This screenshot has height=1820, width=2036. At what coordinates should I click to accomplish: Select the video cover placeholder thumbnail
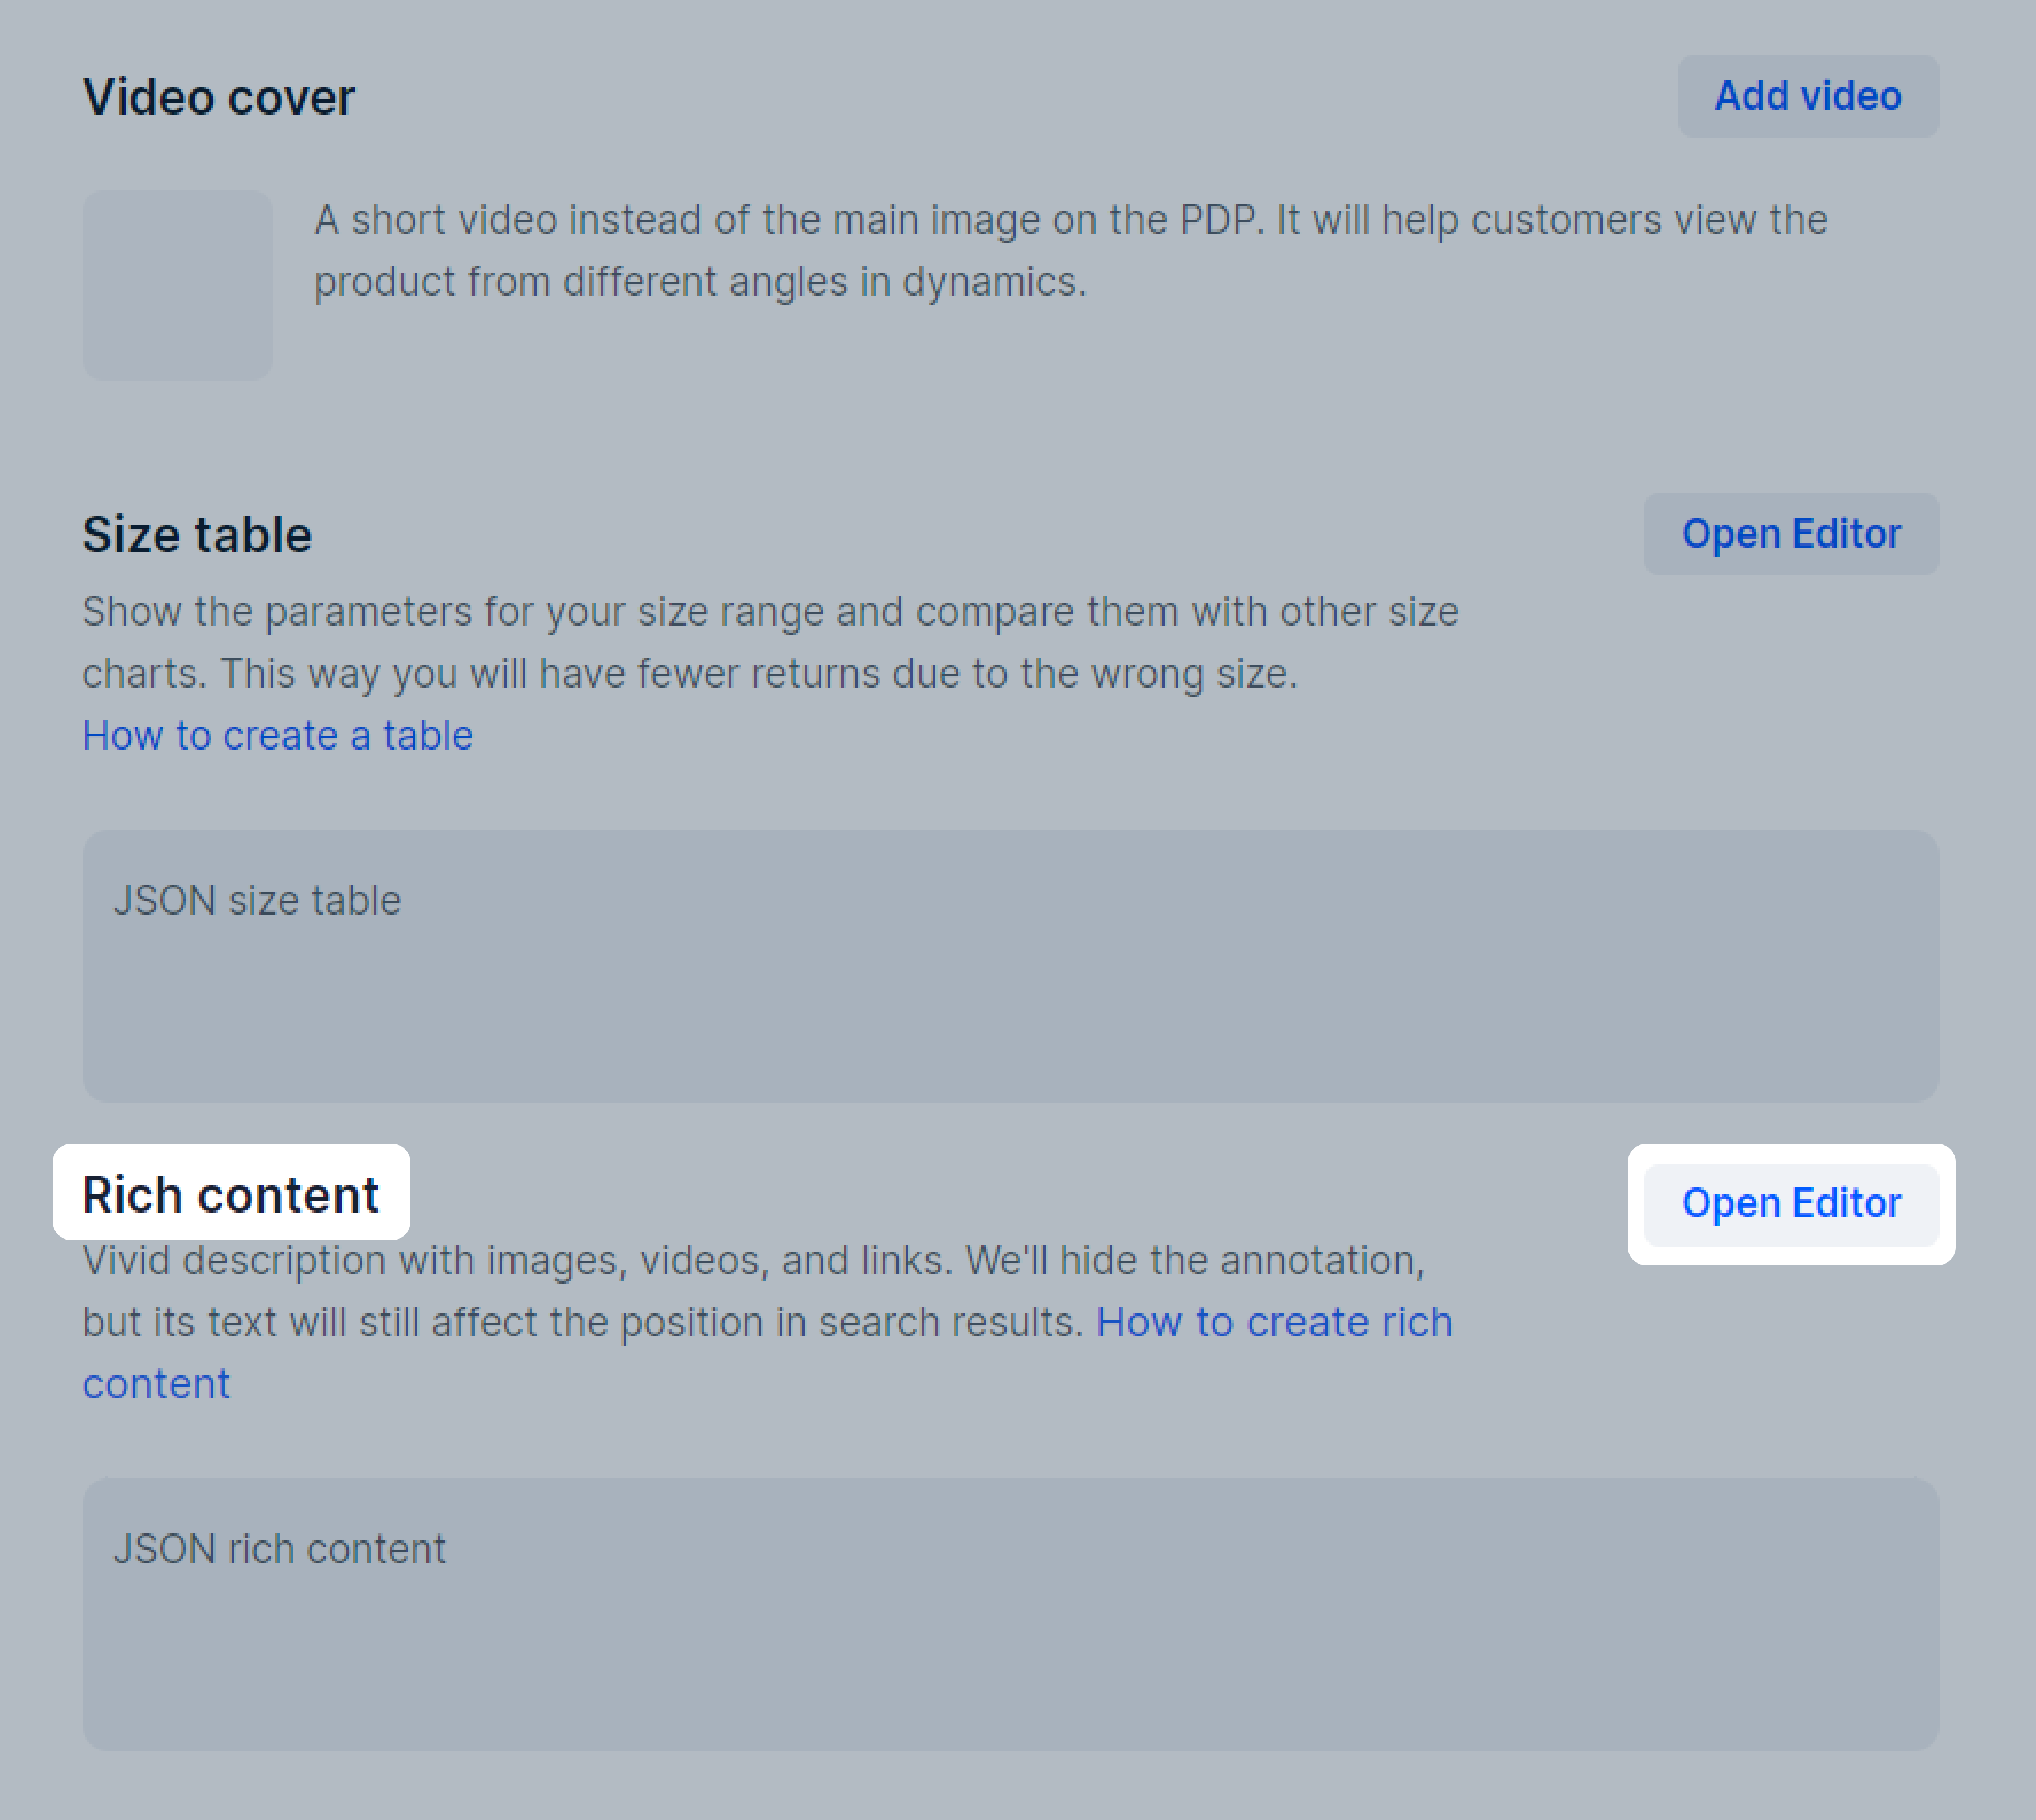point(177,285)
